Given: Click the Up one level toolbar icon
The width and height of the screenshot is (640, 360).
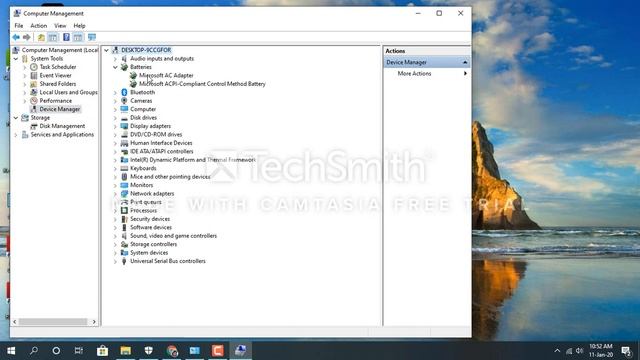Looking at the screenshot, I should (x=41, y=38).
